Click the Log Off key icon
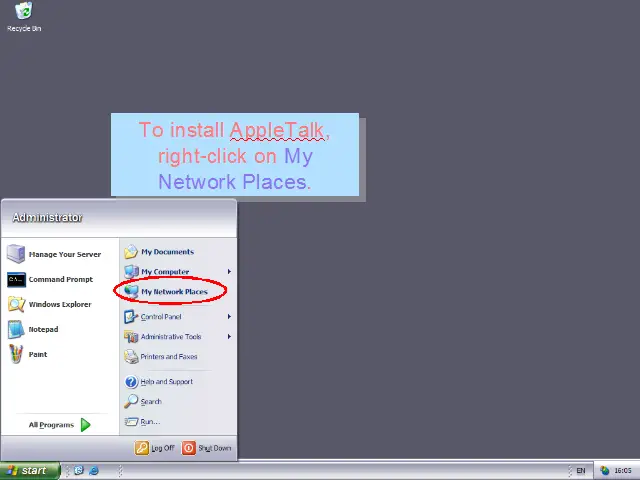The height and width of the screenshot is (480, 640). tap(142, 448)
